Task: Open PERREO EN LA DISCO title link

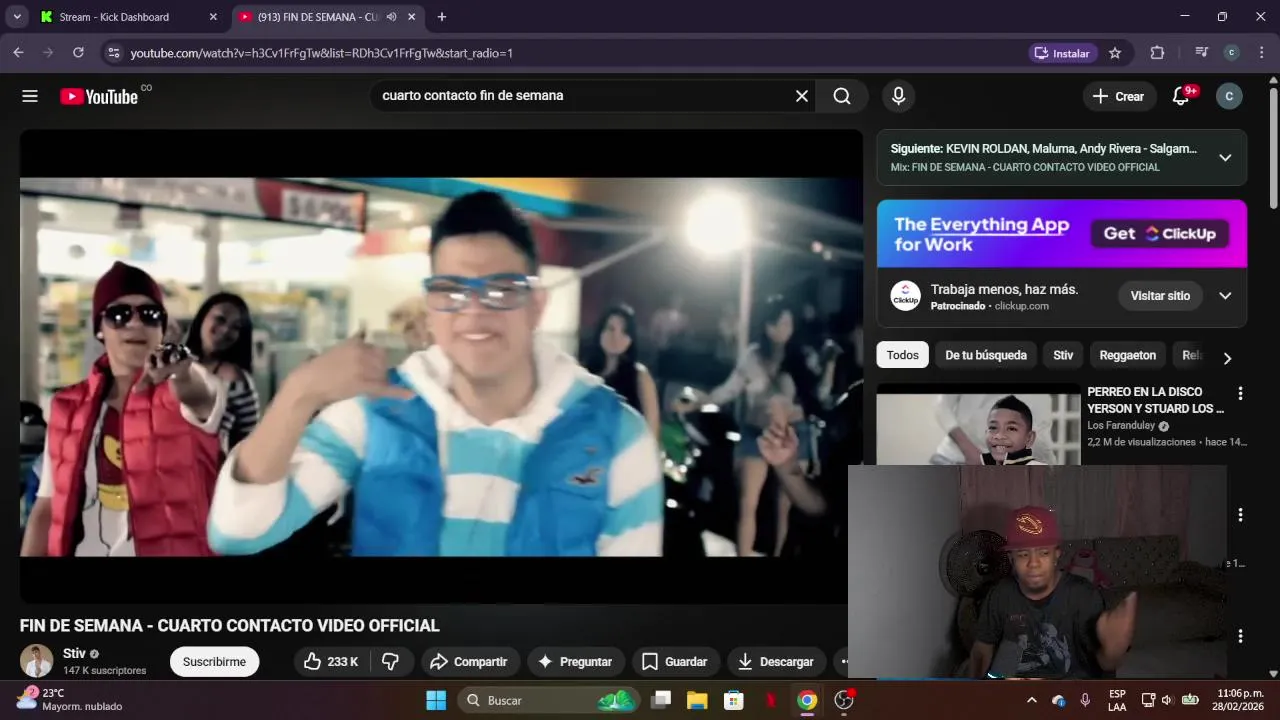Action: 1155,400
